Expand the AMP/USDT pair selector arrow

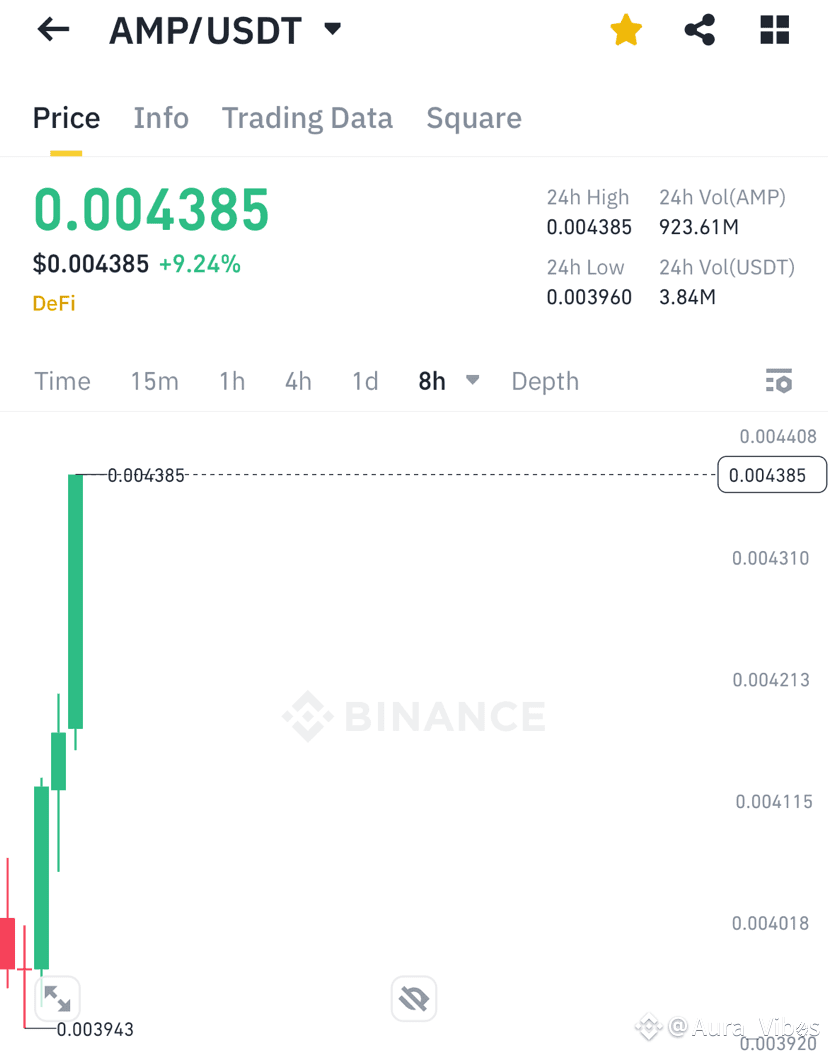(333, 29)
